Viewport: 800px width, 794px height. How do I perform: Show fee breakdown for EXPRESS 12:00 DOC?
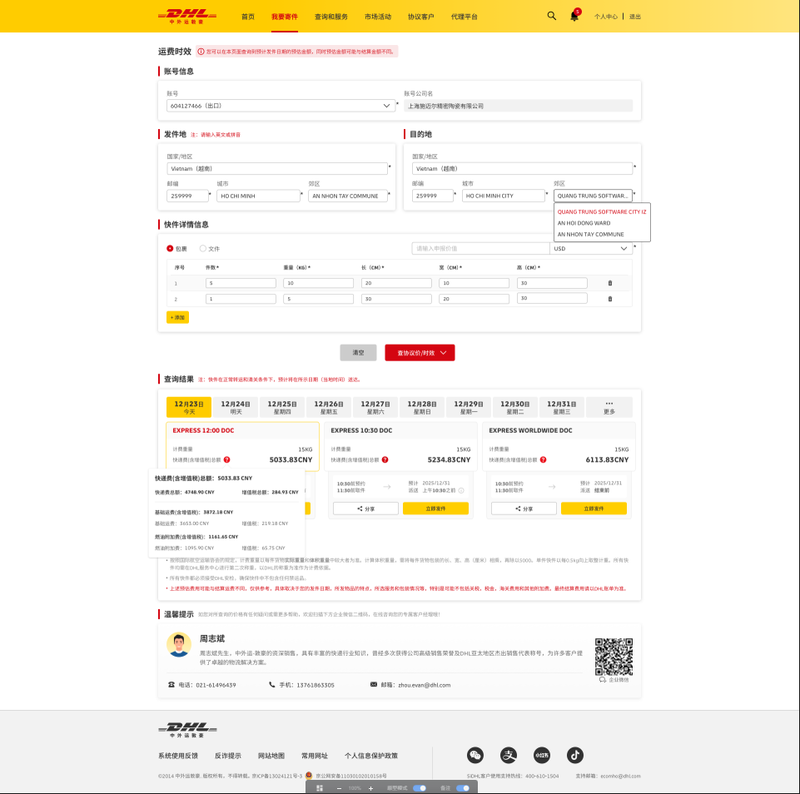227,460
